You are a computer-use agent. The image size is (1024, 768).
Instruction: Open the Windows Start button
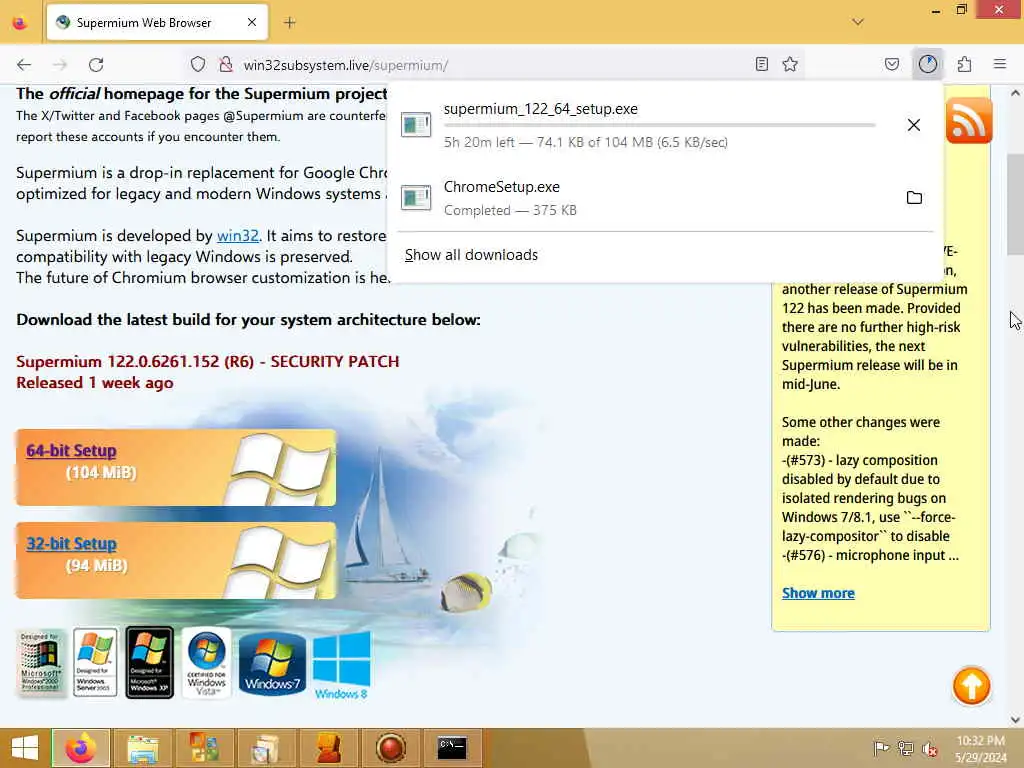coord(24,748)
